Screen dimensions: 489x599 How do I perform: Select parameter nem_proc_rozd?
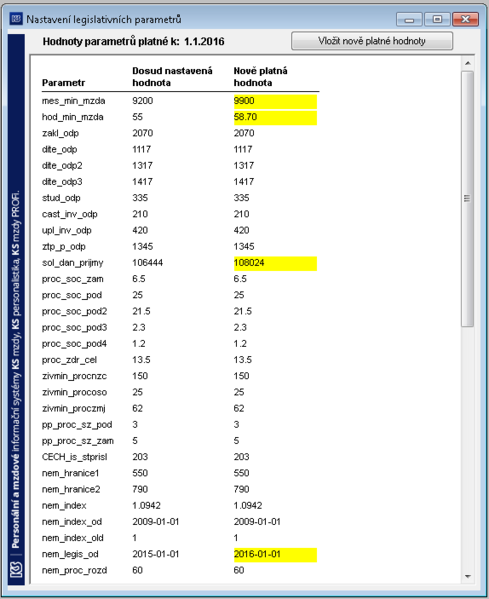tap(74, 570)
